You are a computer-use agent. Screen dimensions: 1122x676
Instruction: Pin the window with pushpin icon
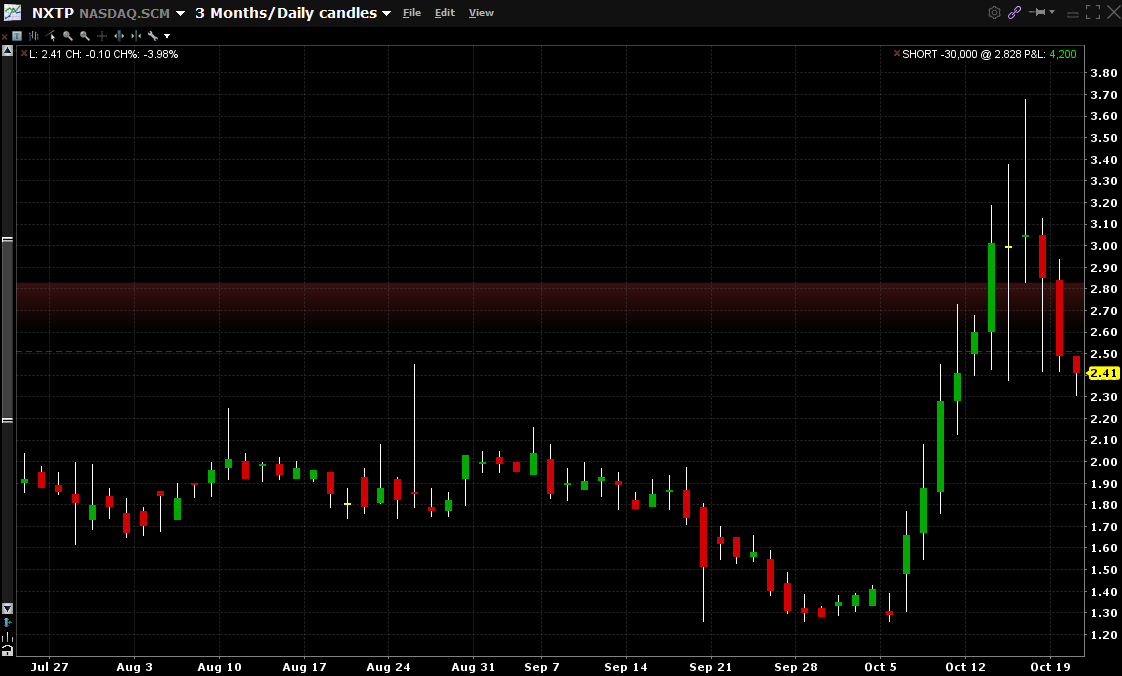click(x=1037, y=12)
